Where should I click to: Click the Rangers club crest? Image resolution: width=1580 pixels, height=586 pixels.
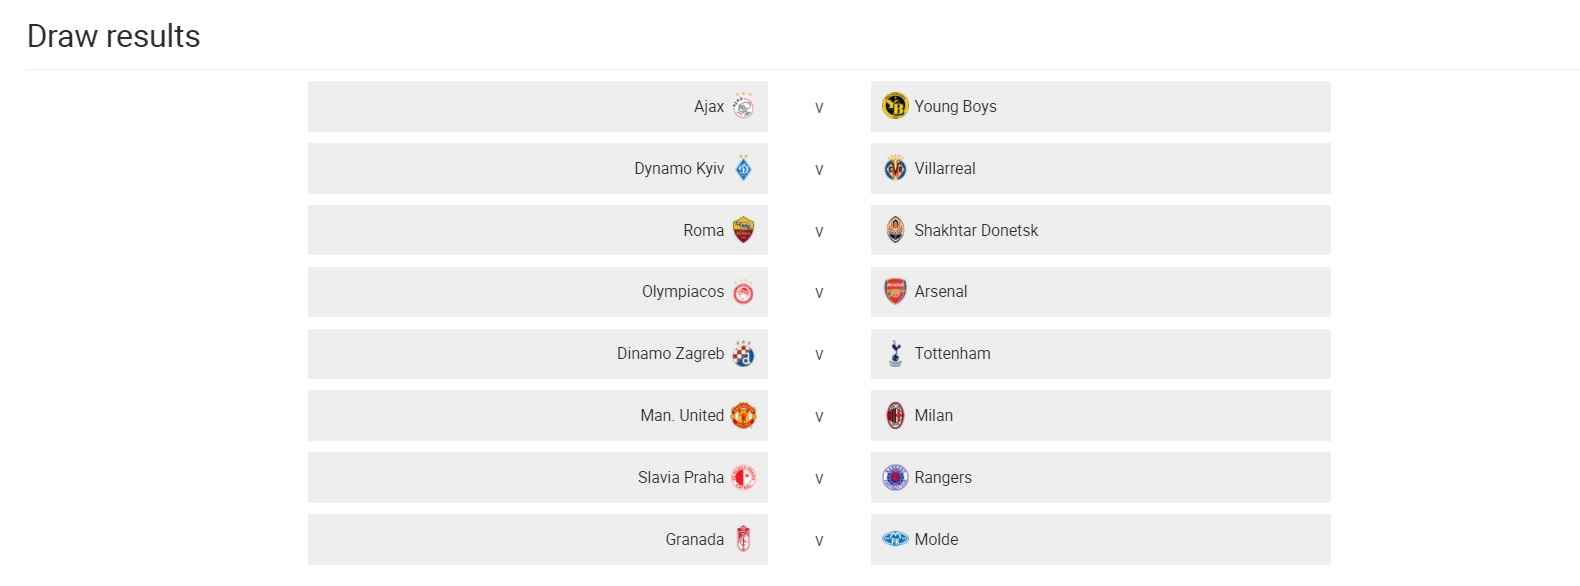(x=895, y=477)
